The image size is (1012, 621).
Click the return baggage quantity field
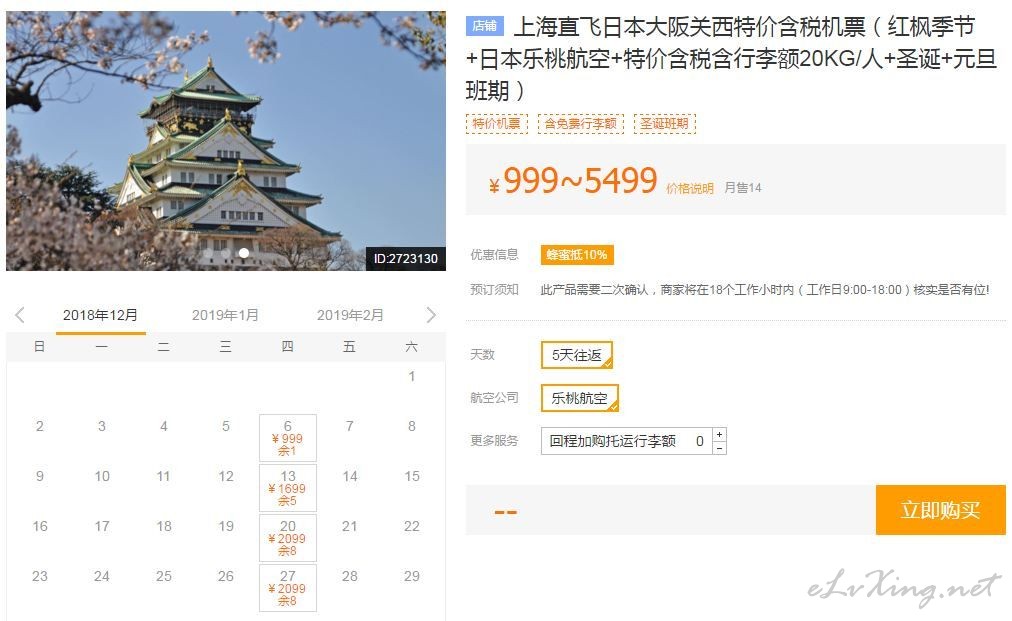tap(700, 442)
